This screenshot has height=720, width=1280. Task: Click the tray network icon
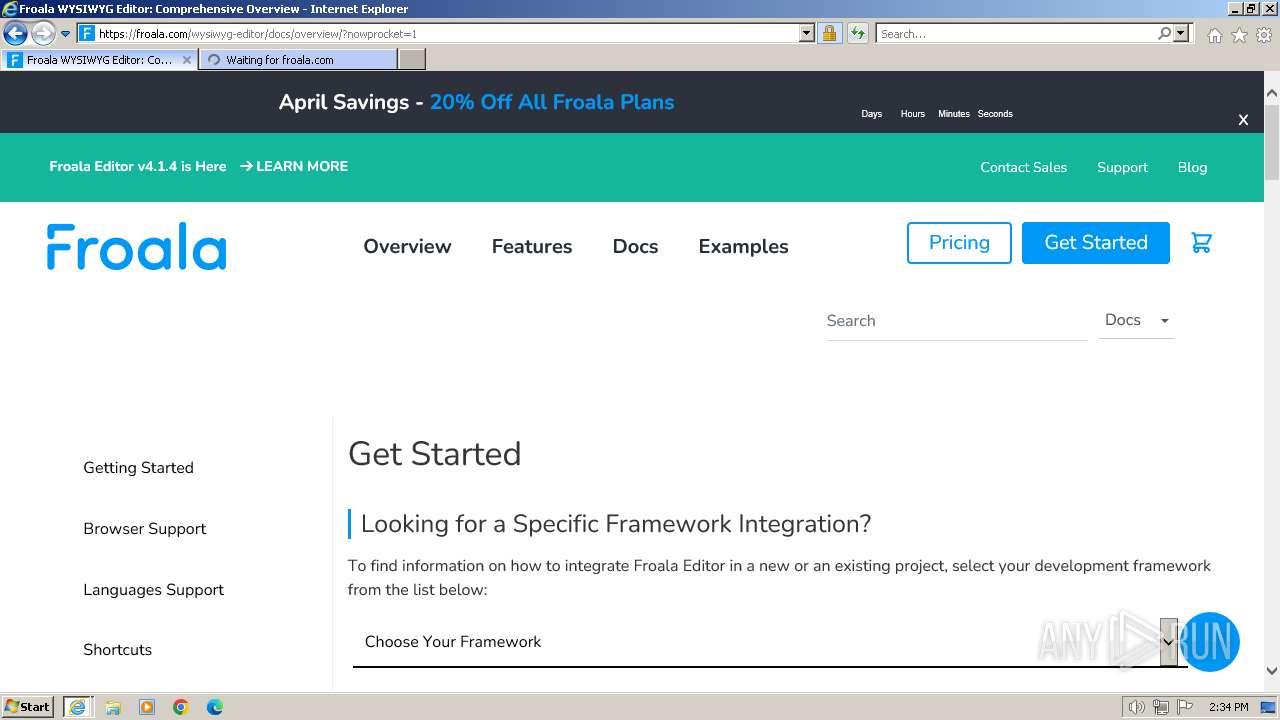[x=1160, y=707]
